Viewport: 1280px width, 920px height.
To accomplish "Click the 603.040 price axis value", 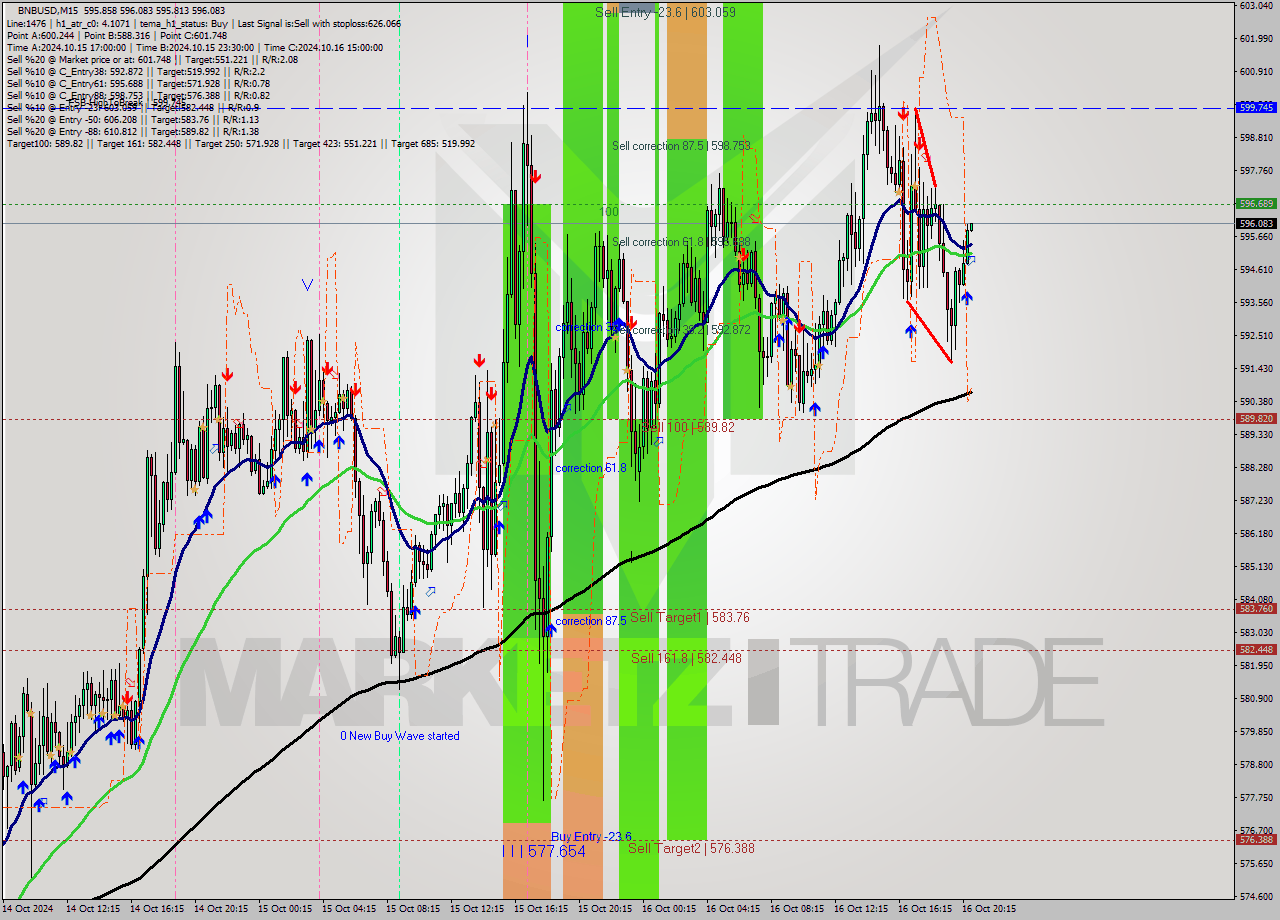I will [x=1256, y=5].
